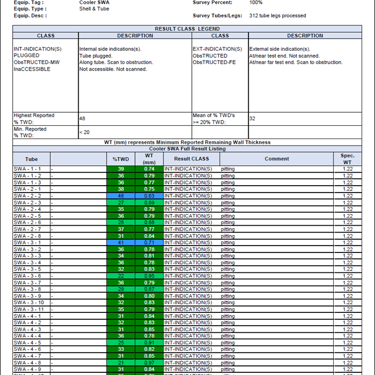375x375 pixels.
Task: Select tube cell 'SWA - 2 - 6'
Action: click(x=32, y=222)
